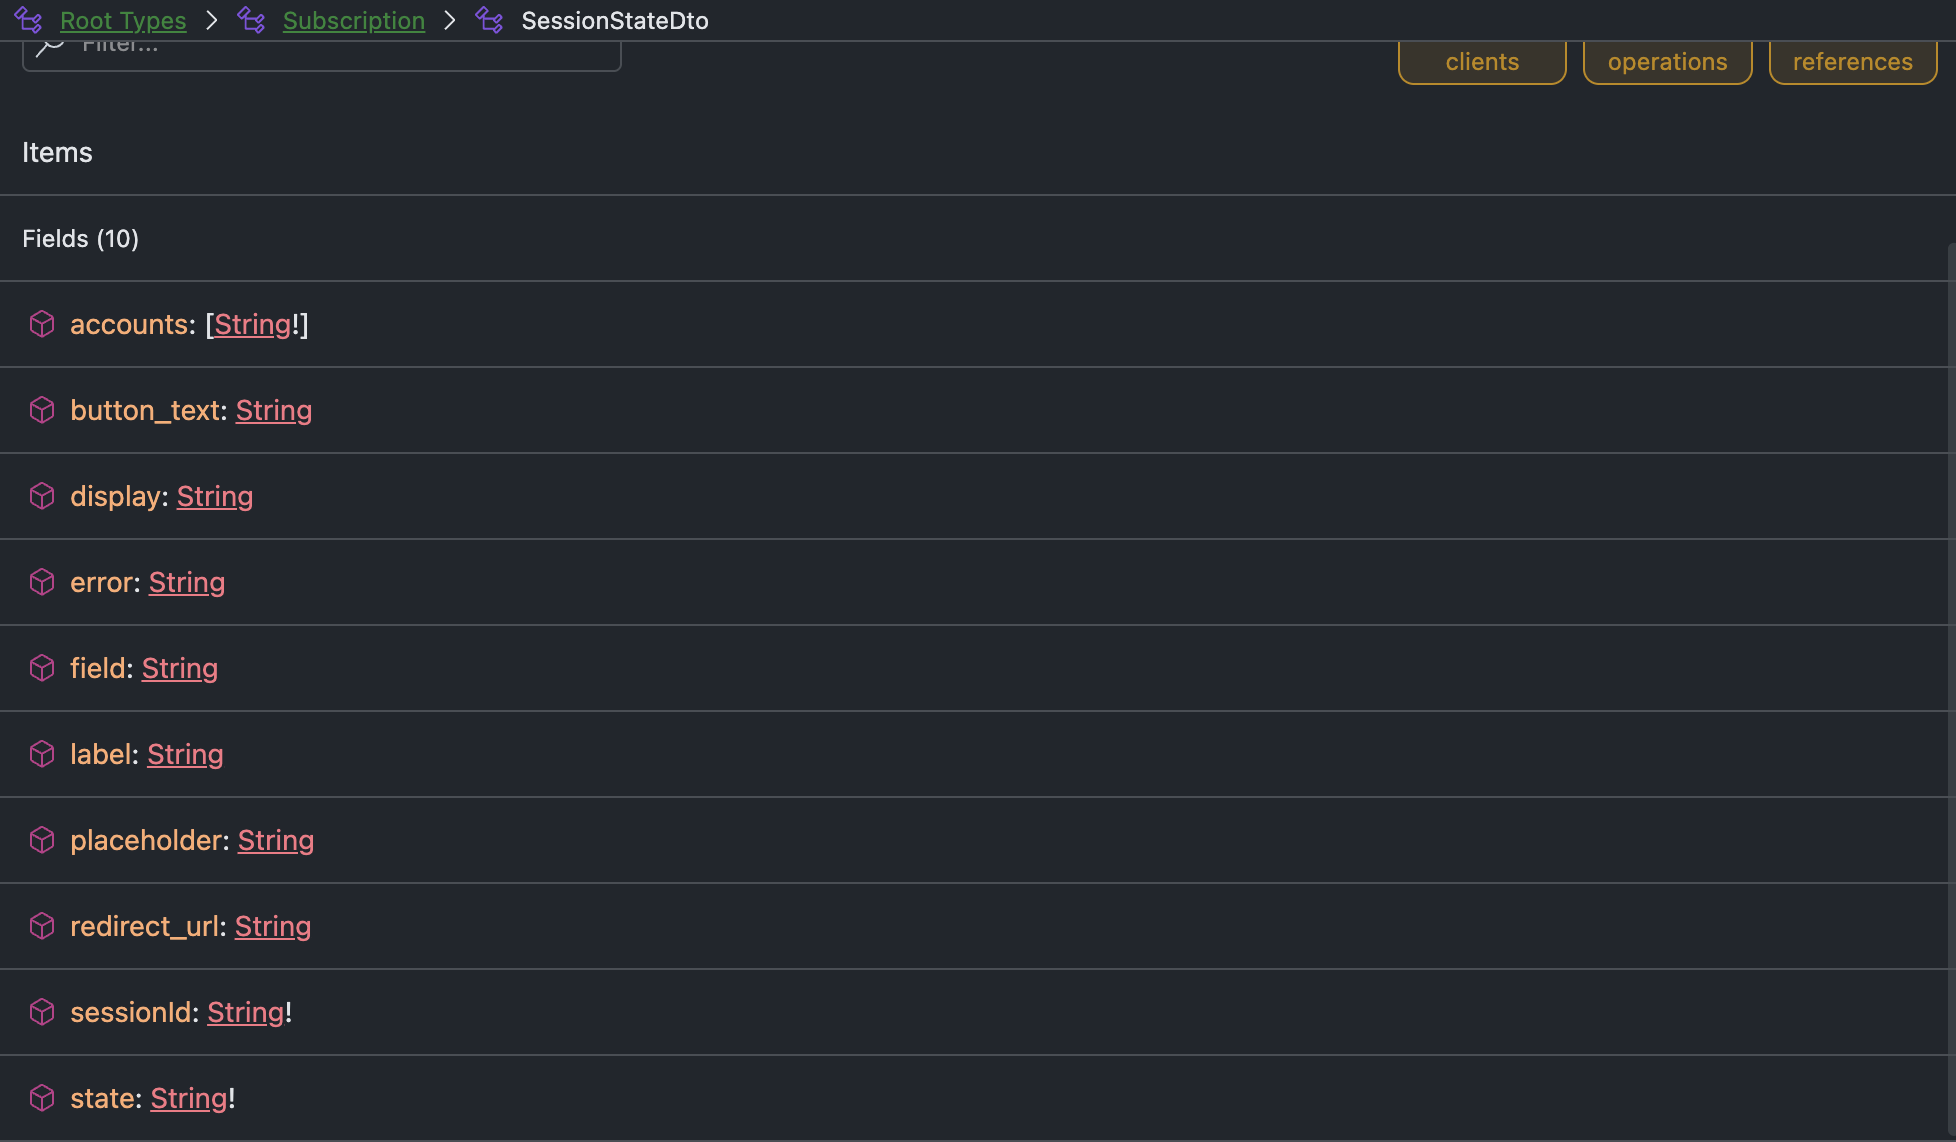Click the cube icon beside placeholder field

click(42, 840)
